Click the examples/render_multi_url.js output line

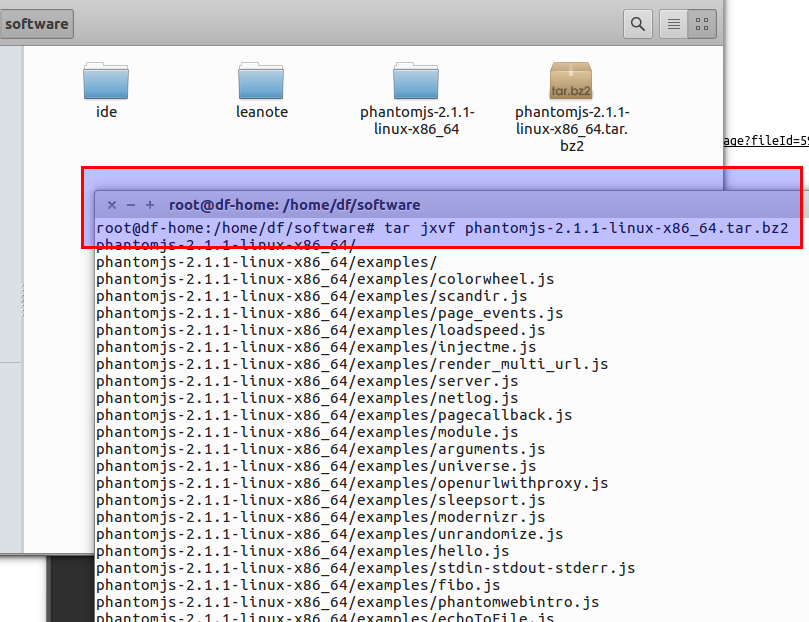click(x=352, y=364)
